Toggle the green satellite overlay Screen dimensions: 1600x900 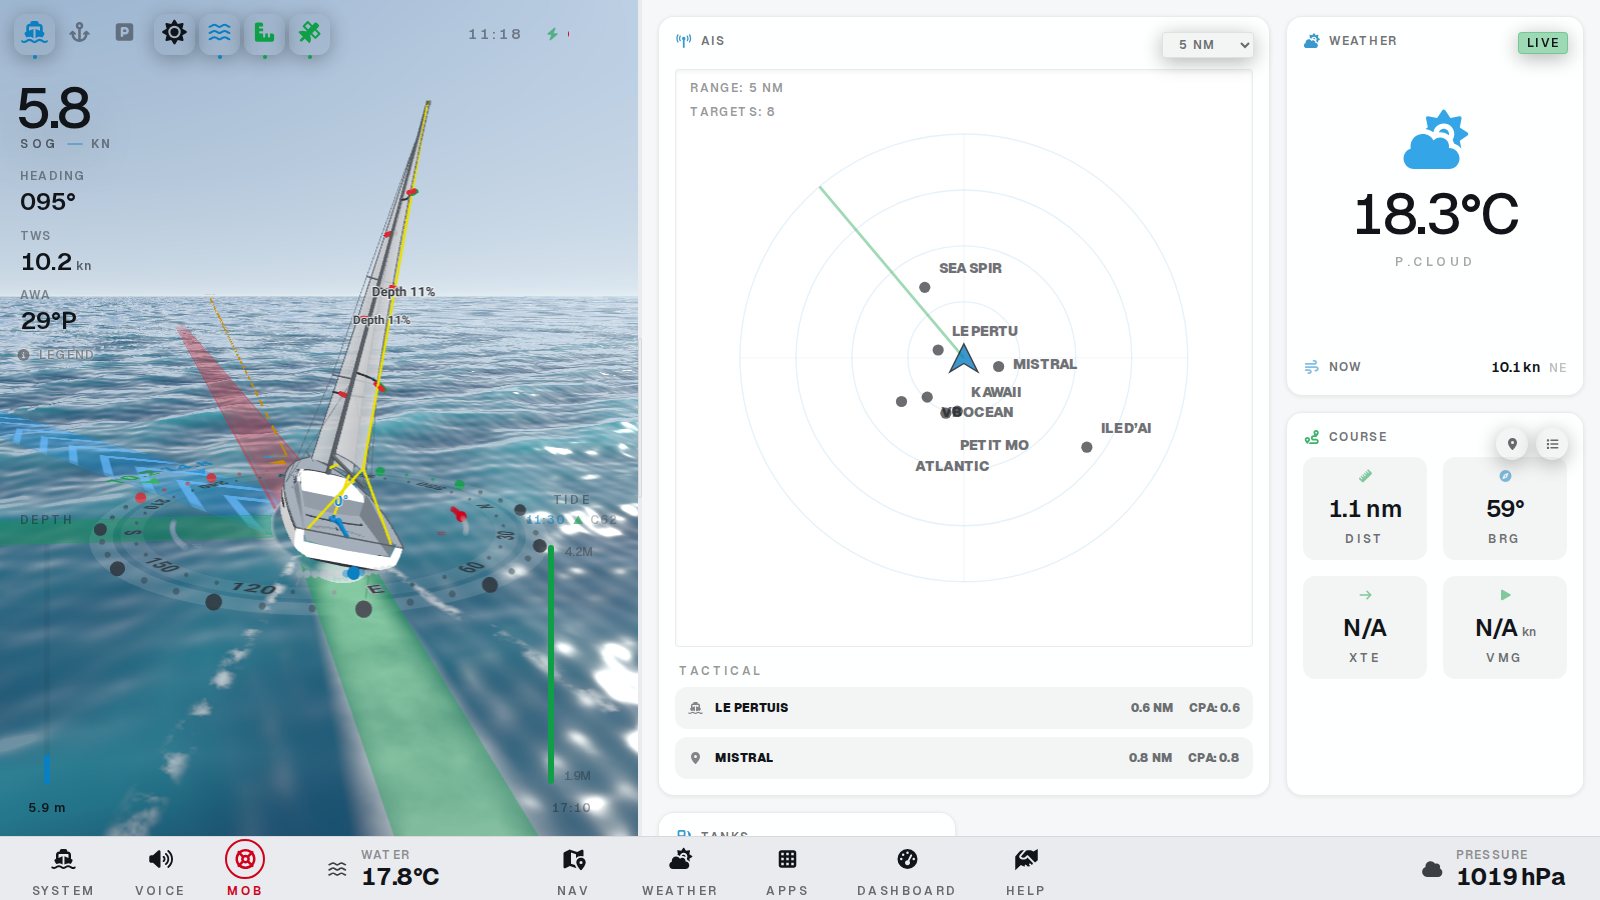tap(309, 33)
